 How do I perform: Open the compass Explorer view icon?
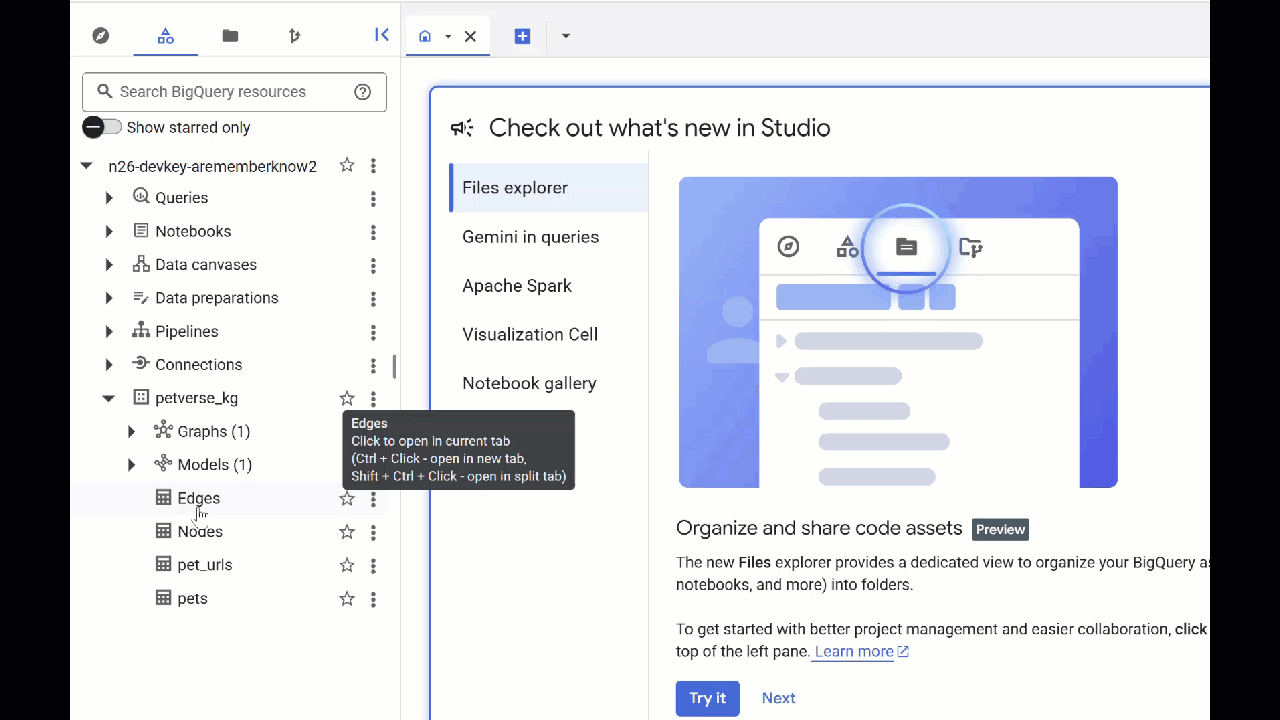coord(101,36)
